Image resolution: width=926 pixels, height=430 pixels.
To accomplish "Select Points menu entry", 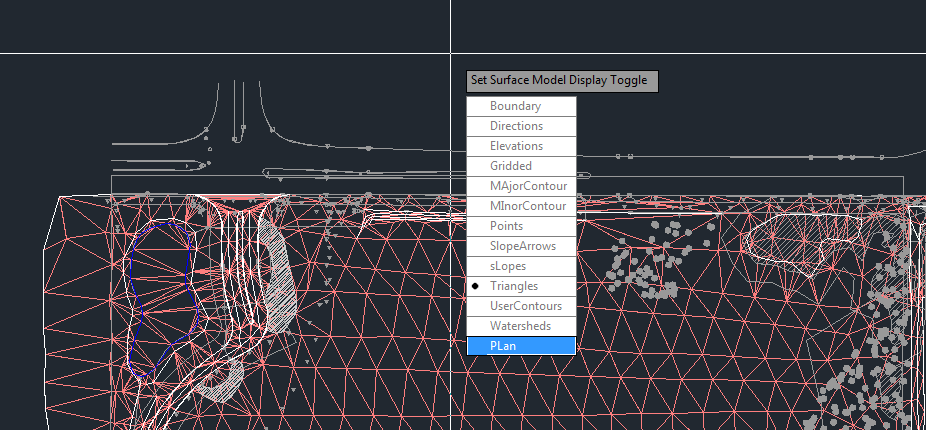I will (521, 226).
